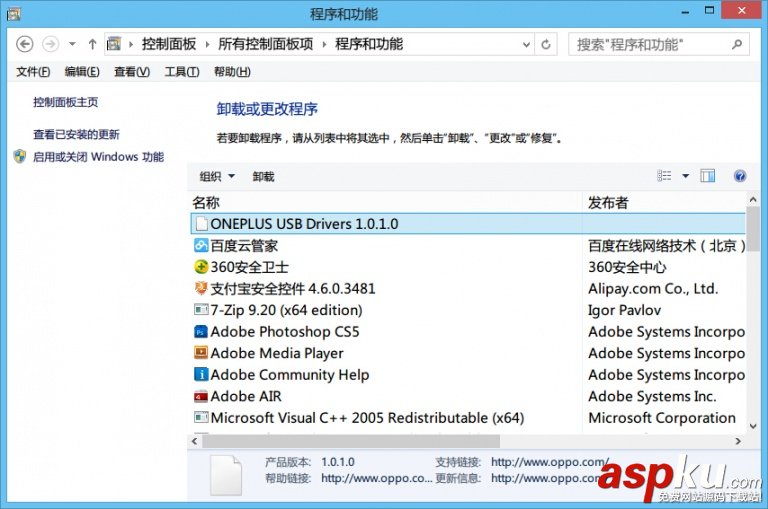
Task: Click the horizontal scrollbar right arrow
Action: [738, 441]
